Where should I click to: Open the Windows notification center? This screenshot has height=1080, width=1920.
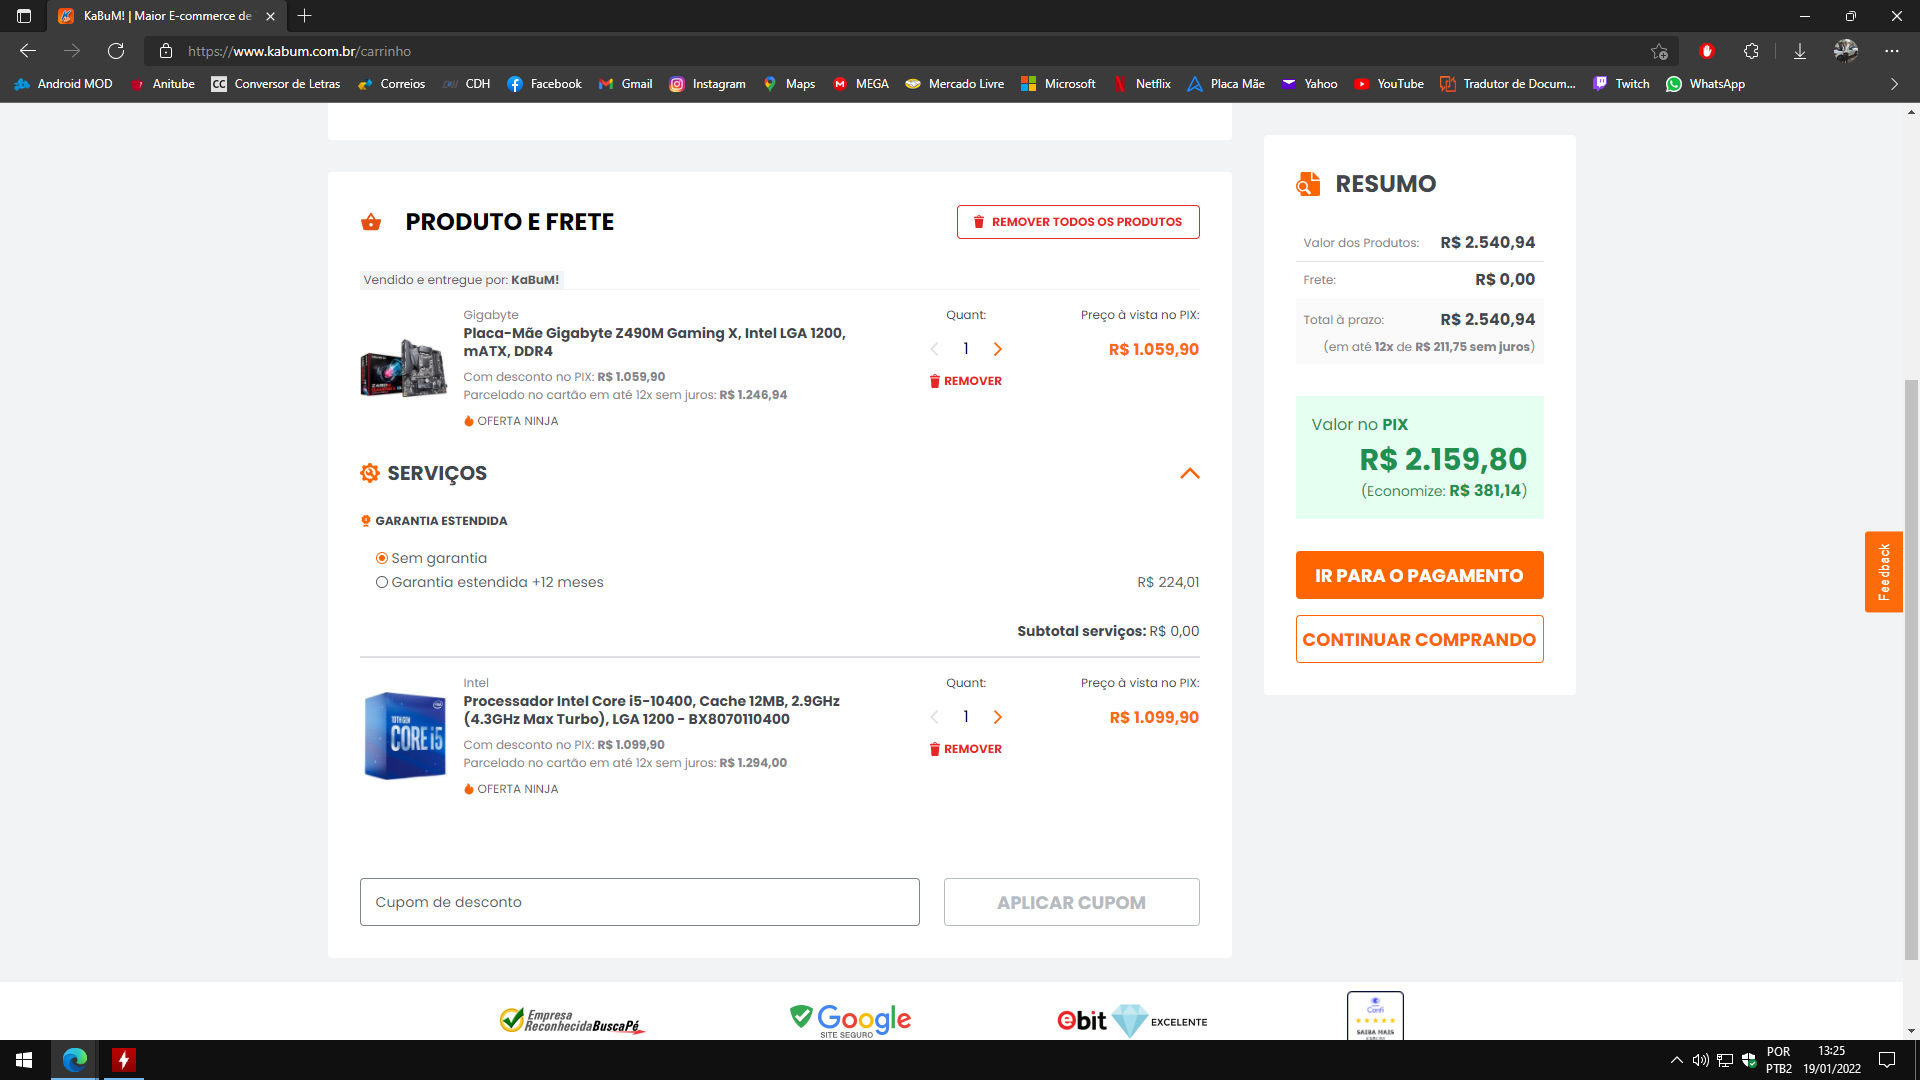1887,1060
